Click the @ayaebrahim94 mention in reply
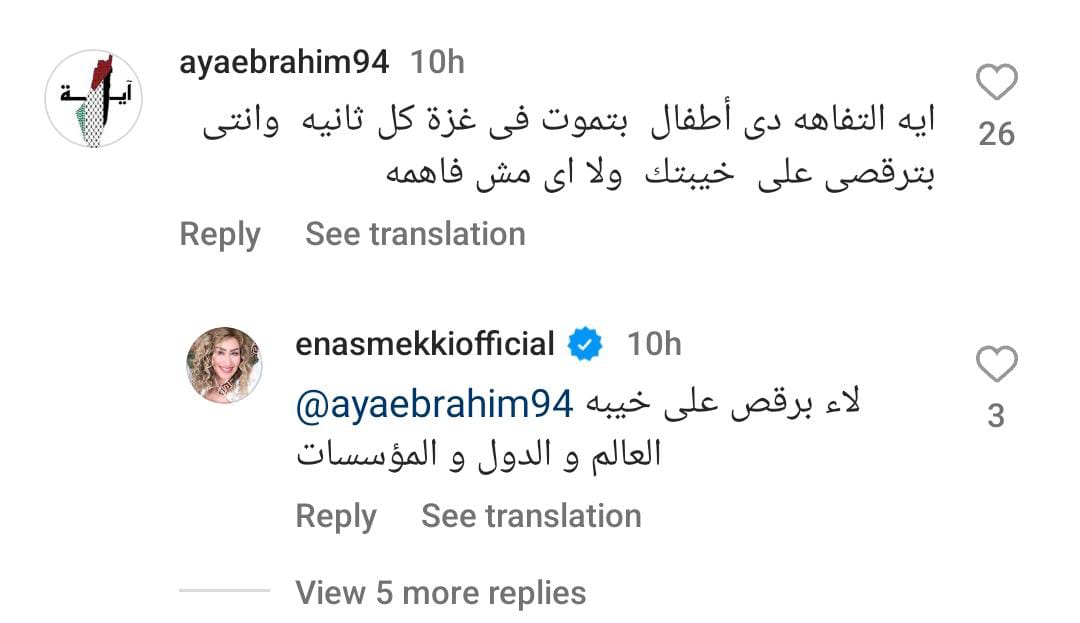Image resolution: width=1080 pixels, height=623 pixels. click(435, 404)
